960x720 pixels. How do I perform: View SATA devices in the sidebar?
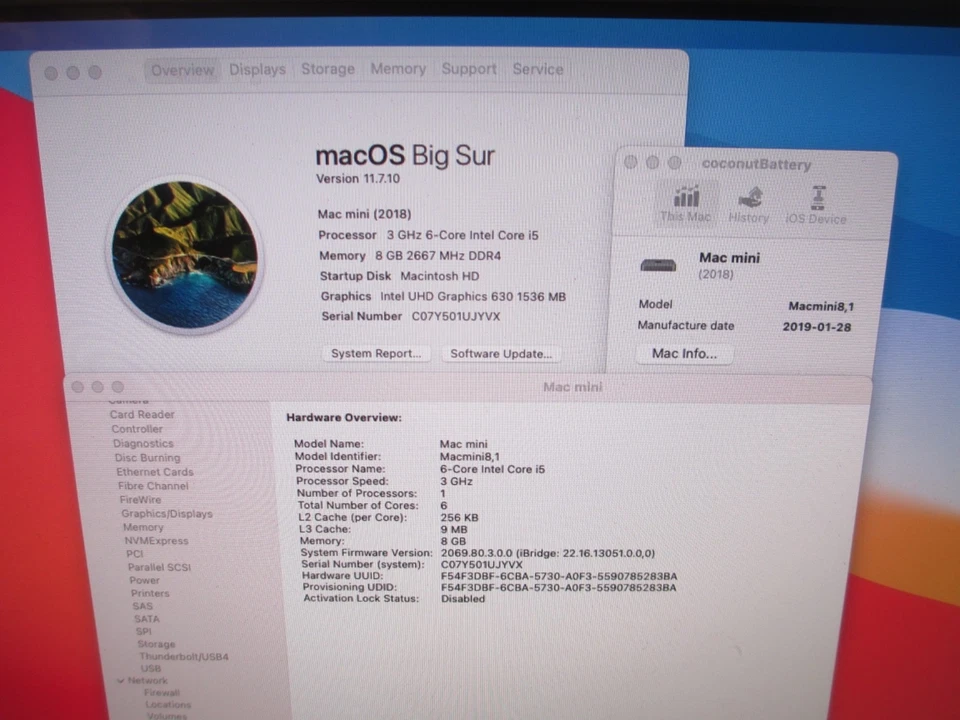pos(147,618)
